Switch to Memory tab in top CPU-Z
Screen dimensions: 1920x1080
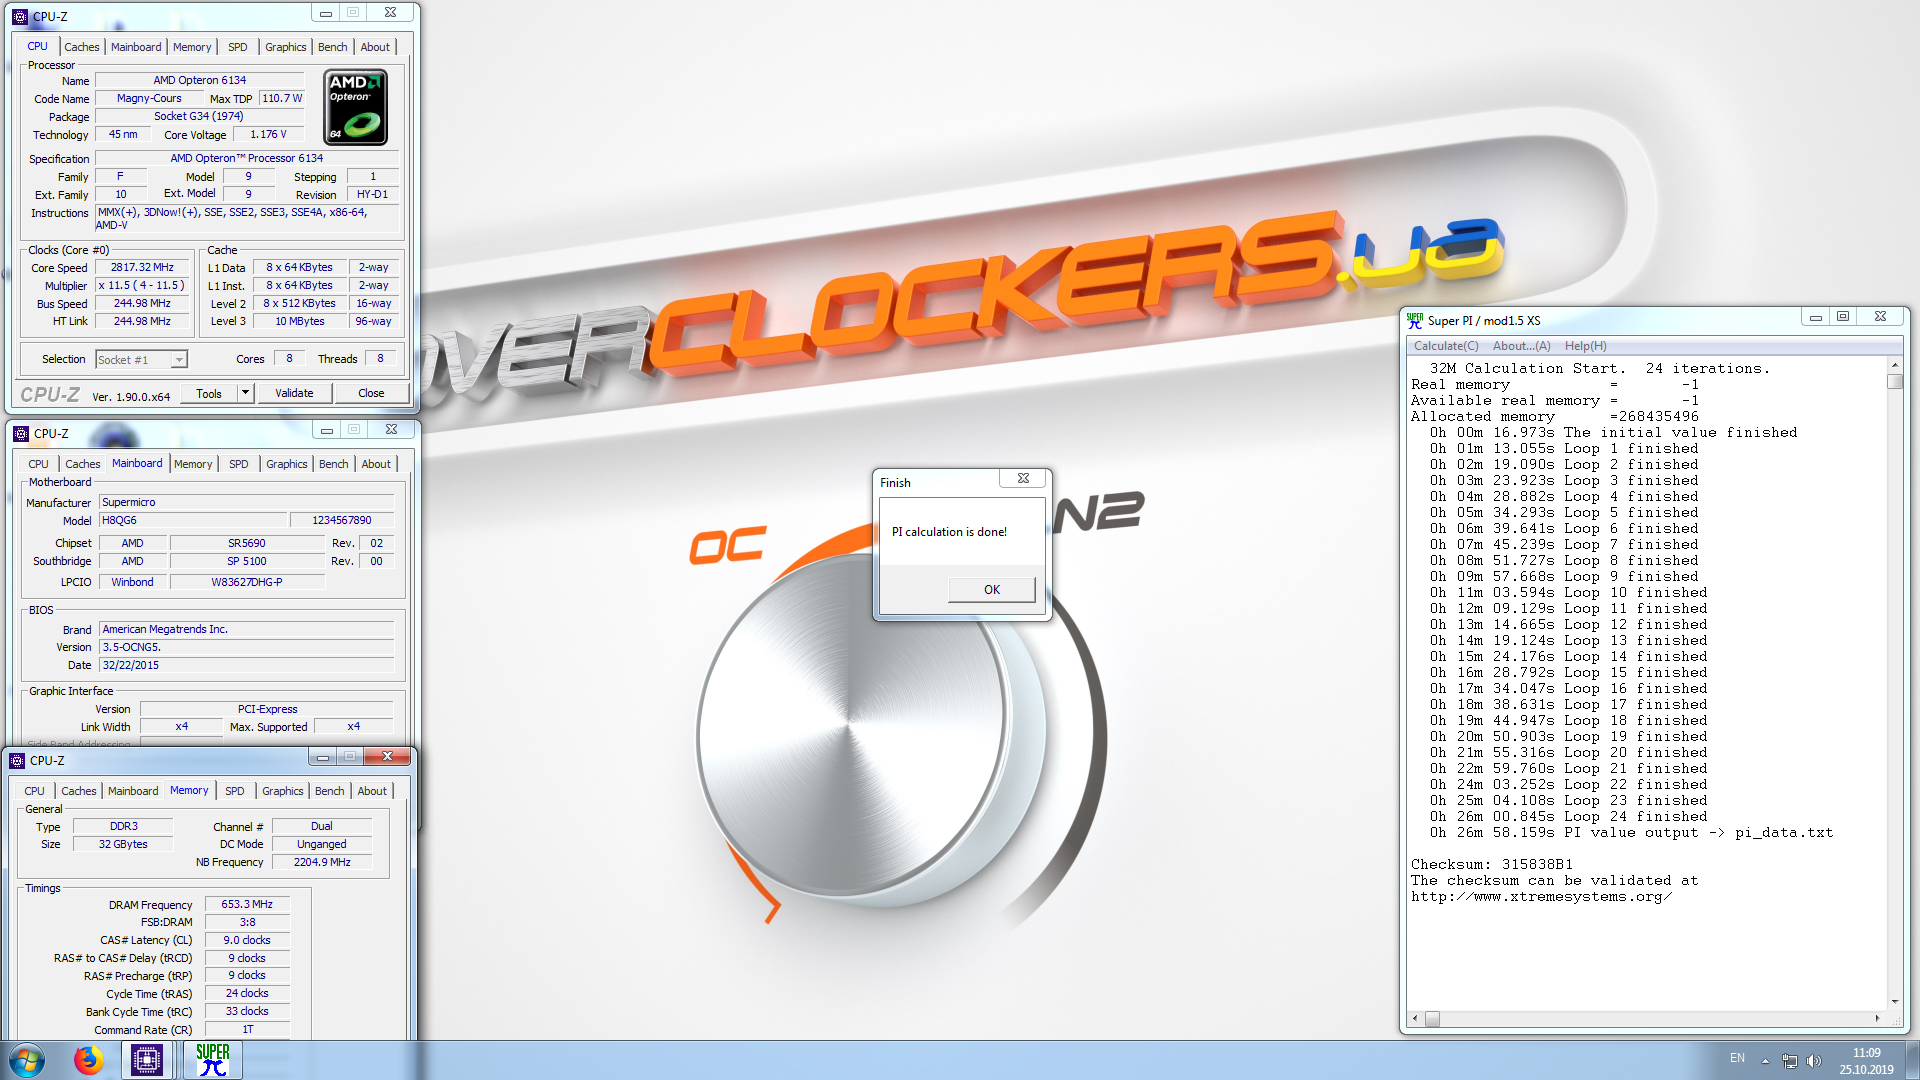tap(192, 47)
